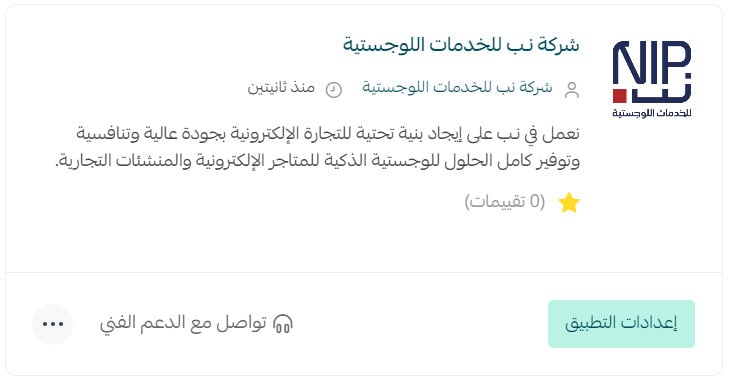Click the person icon beside developer name
This screenshot has width=729, height=382.
571,90
